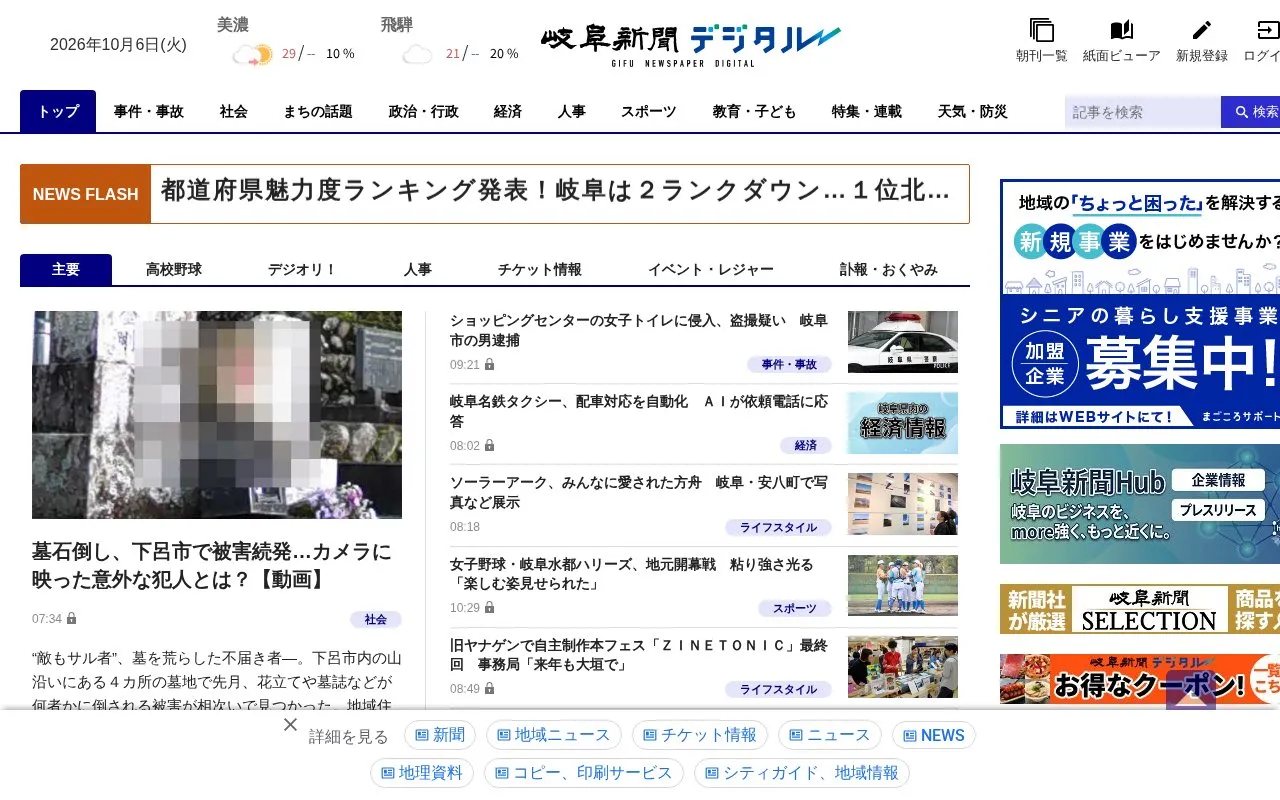Read the 墓石倒し、下呂市で被害続発 headline
This screenshot has height=800, width=1280.
click(x=212, y=566)
